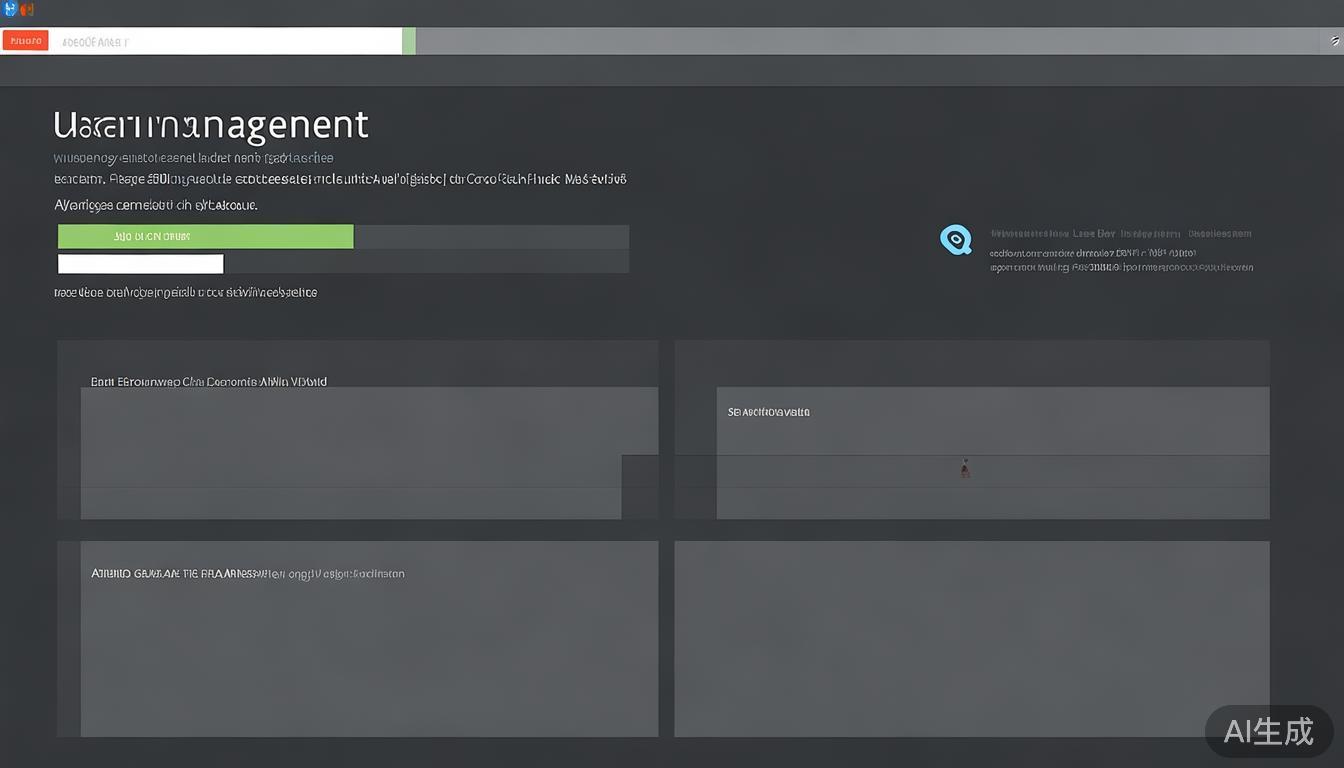Open the bottom-left panel header text
This screenshot has height=768, width=1344.
247,574
